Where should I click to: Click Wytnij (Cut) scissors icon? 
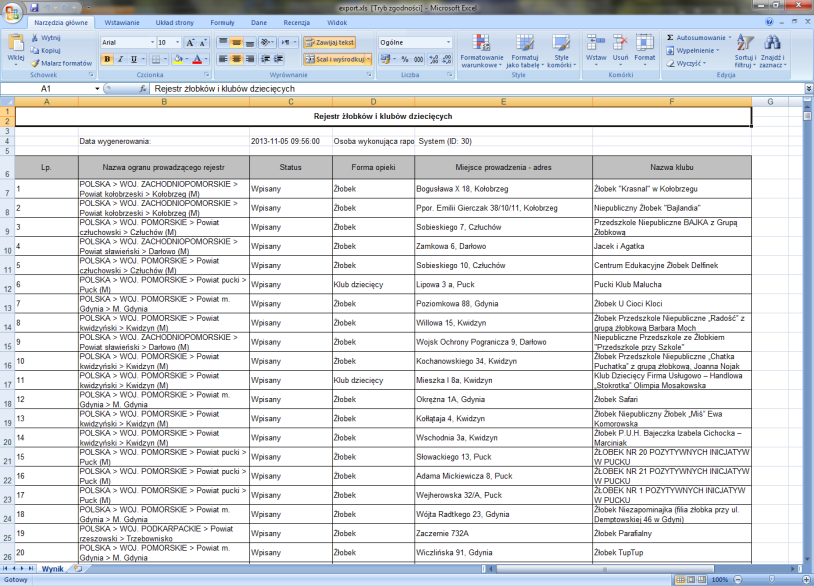[x=35, y=38]
